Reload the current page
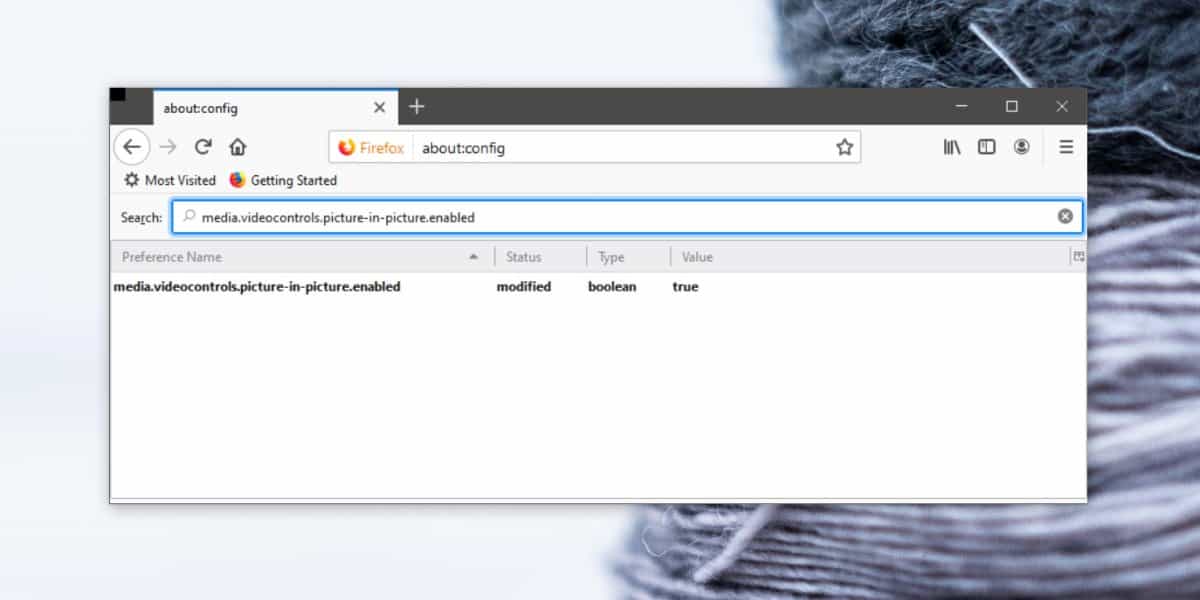This screenshot has width=1200, height=600. [203, 147]
